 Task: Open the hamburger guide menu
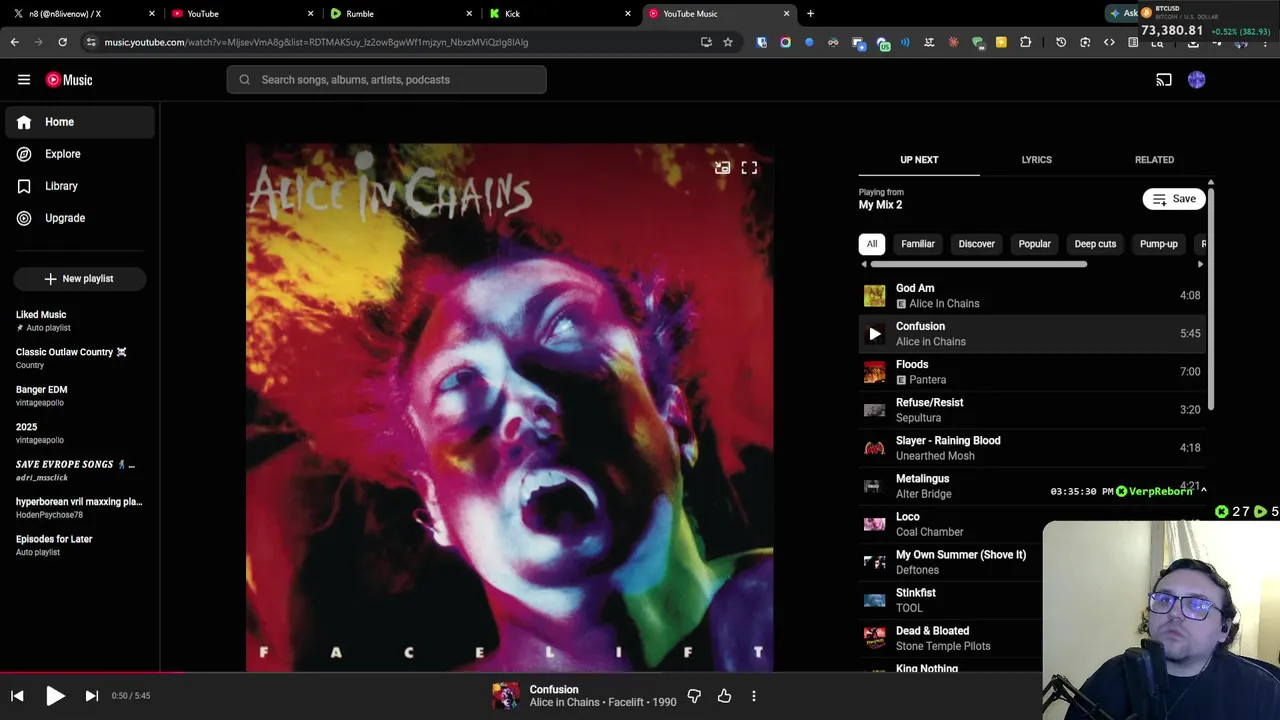(24, 80)
